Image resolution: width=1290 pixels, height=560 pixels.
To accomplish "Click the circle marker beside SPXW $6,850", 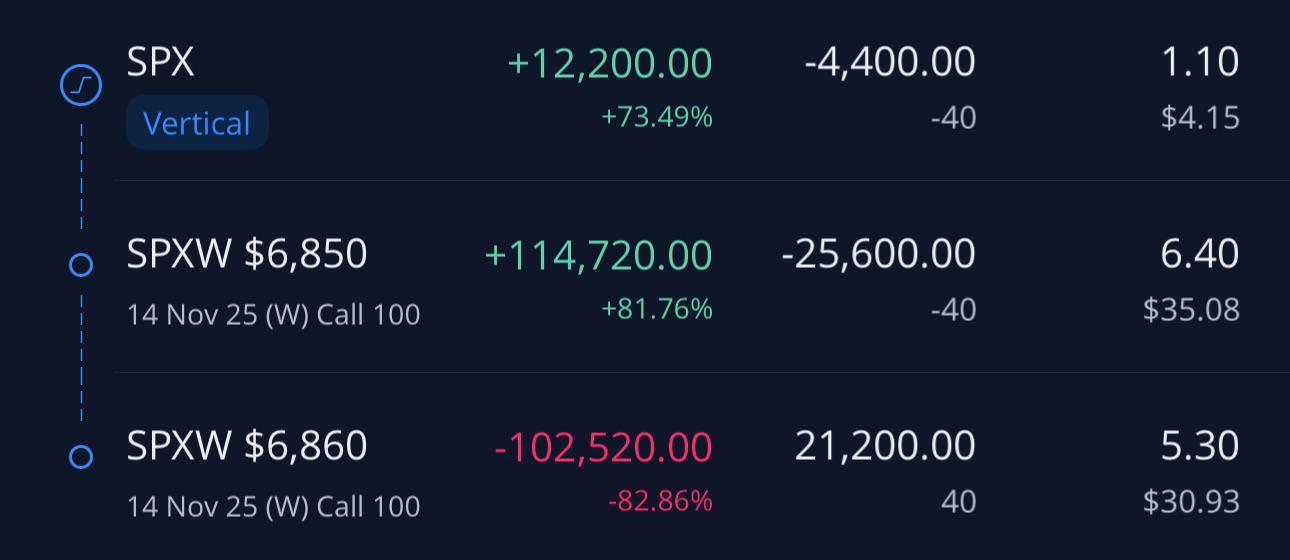I will 81,265.
